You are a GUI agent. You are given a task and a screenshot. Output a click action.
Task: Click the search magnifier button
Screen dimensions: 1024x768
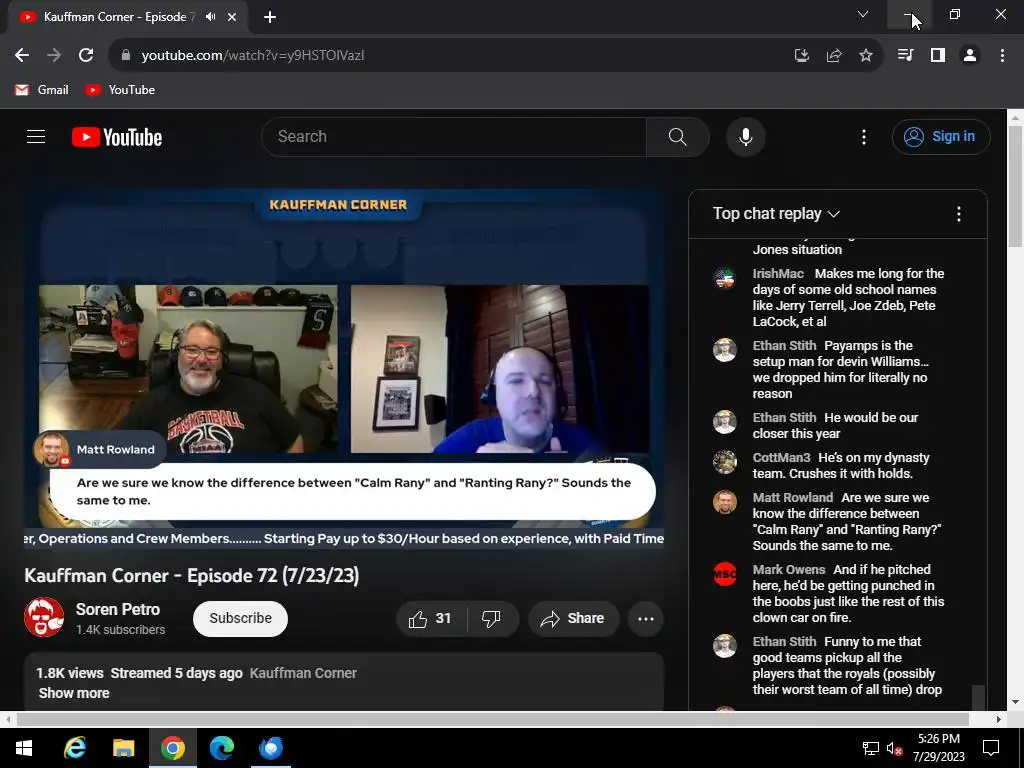tap(677, 136)
